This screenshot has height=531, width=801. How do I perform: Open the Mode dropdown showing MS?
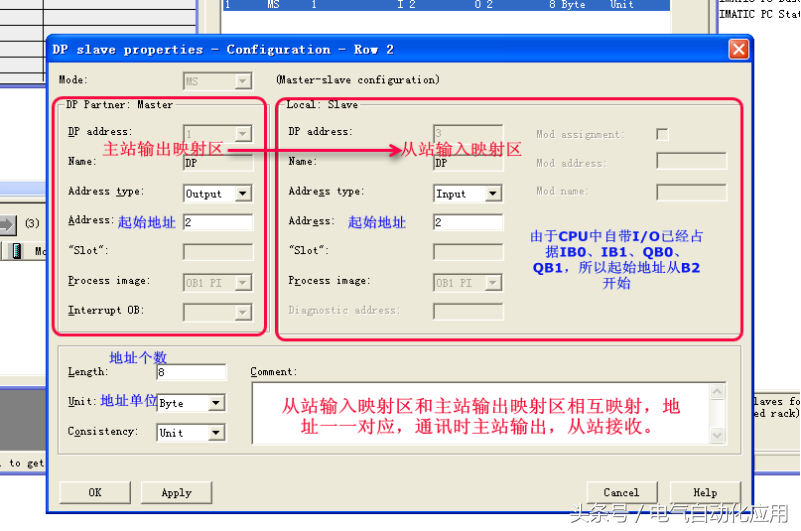243,80
